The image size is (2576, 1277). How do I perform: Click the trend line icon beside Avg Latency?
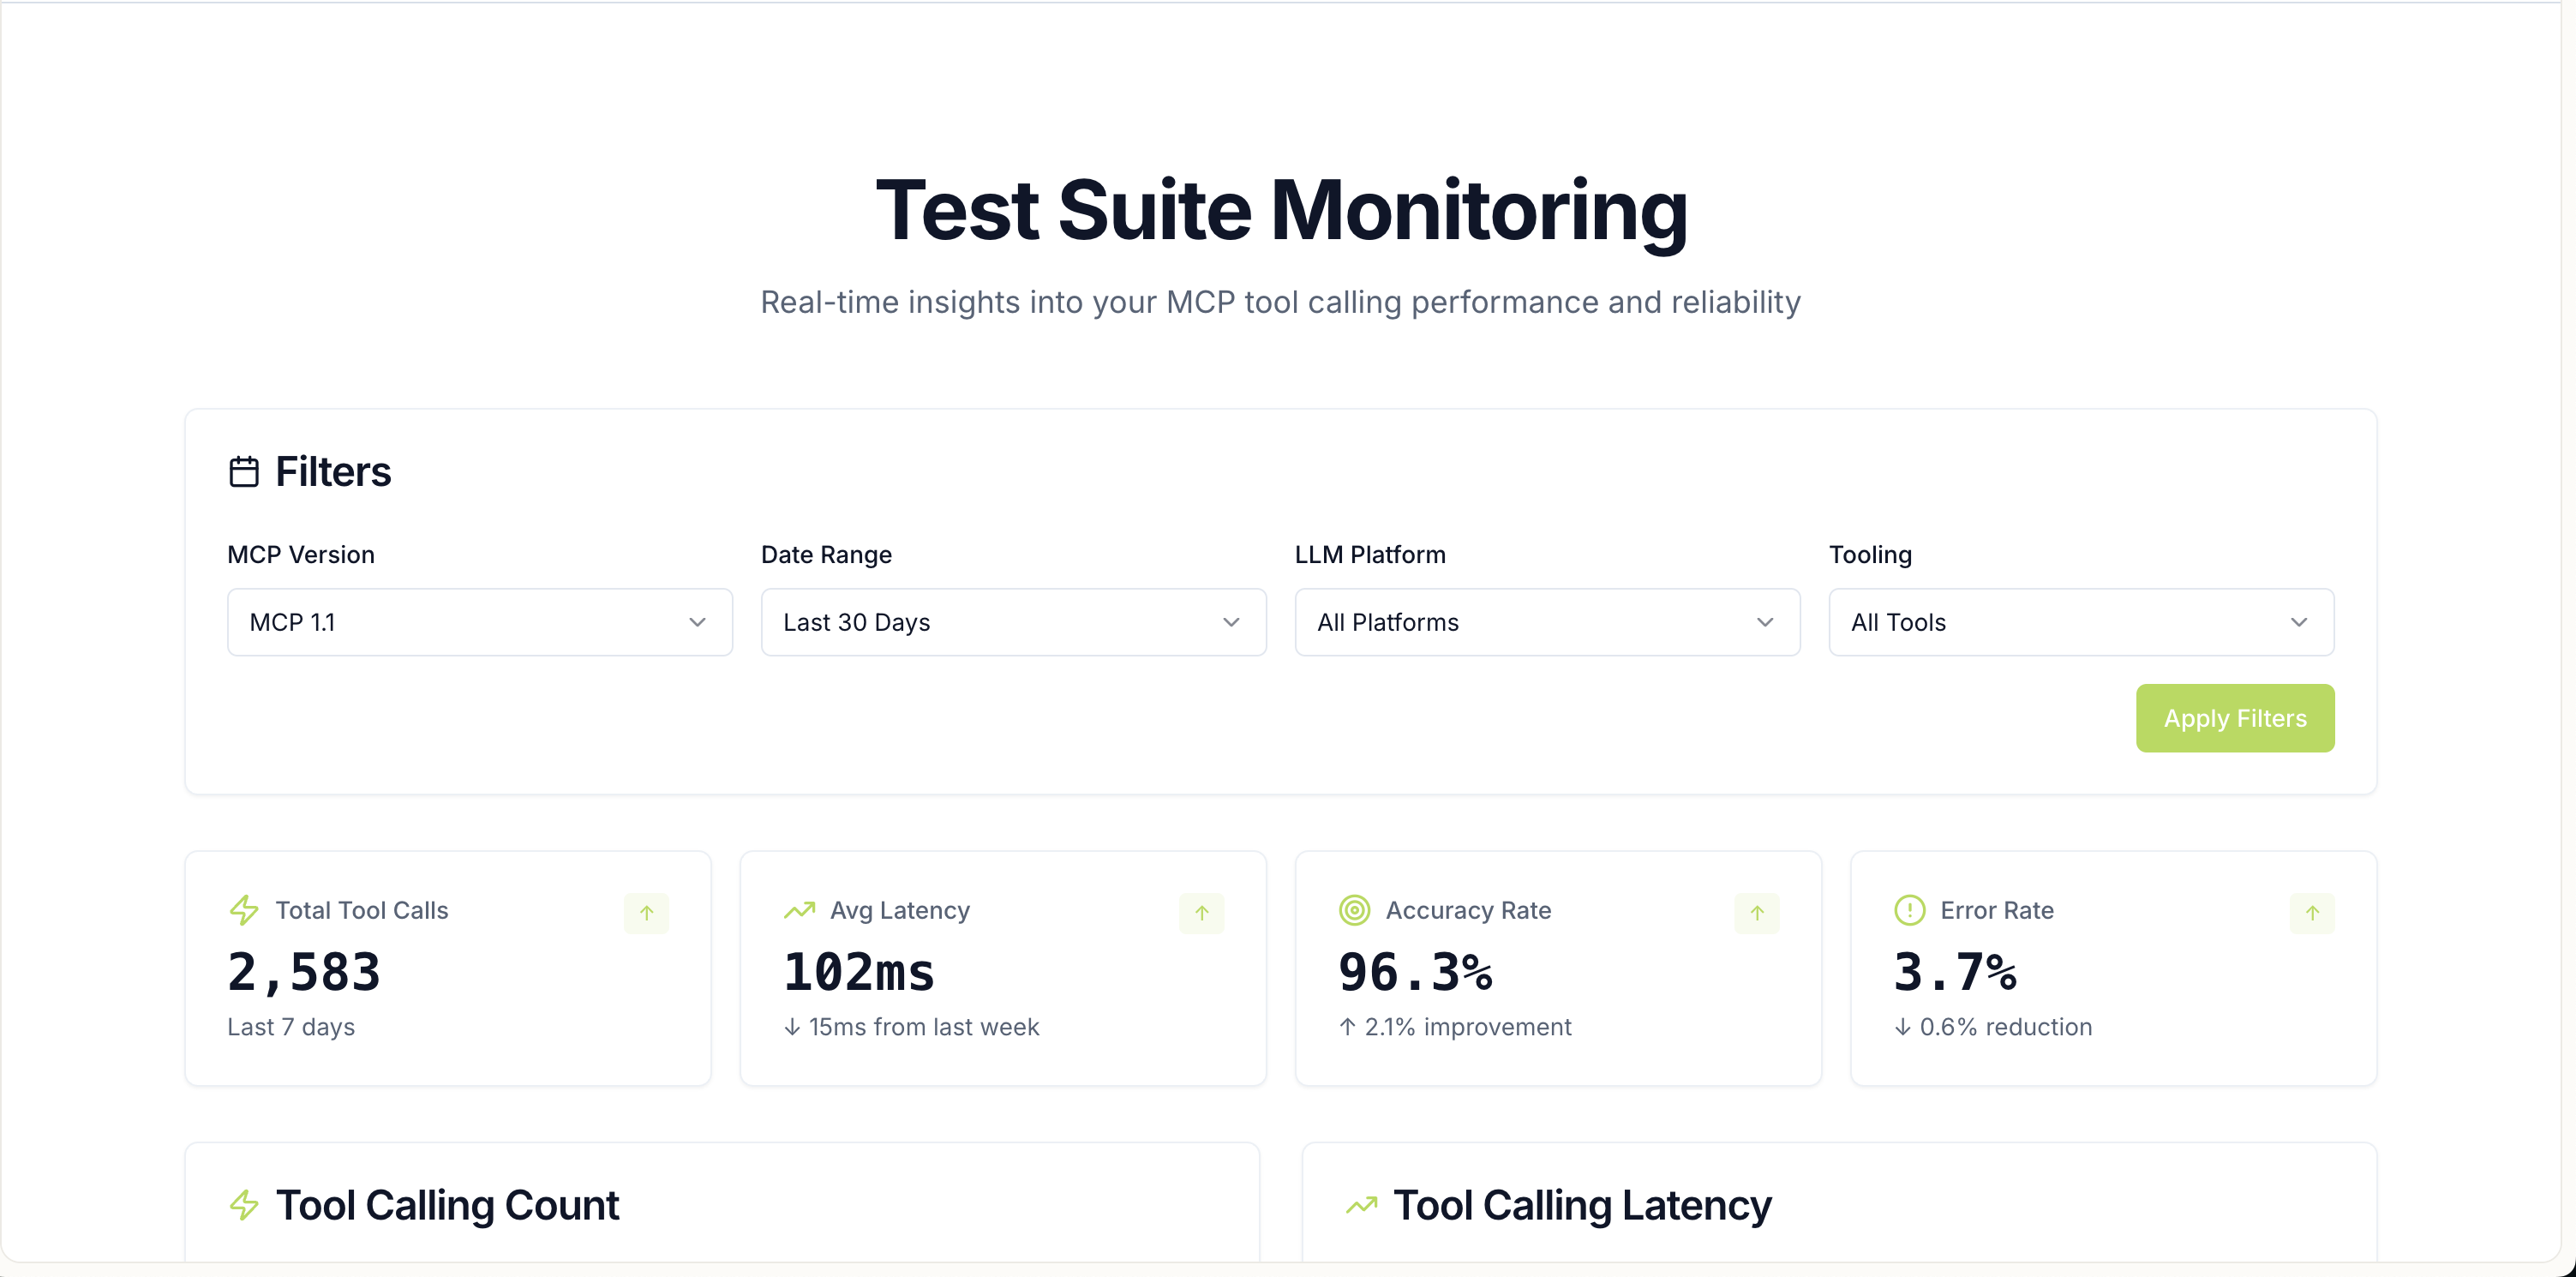[x=799, y=910]
